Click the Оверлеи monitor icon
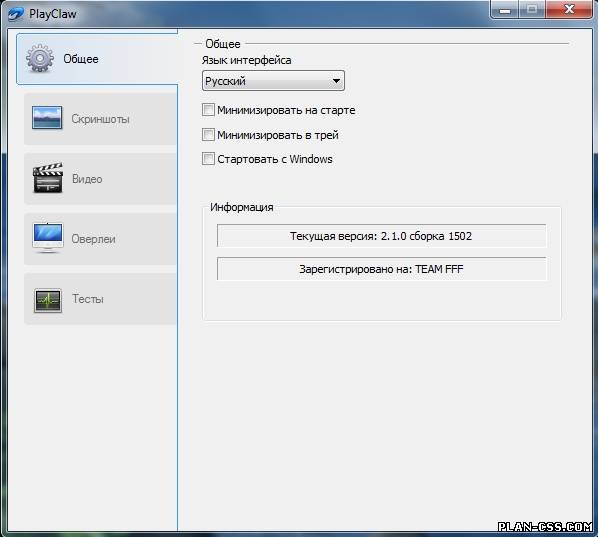The height and width of the screenshot is (537, 598). 48,238
